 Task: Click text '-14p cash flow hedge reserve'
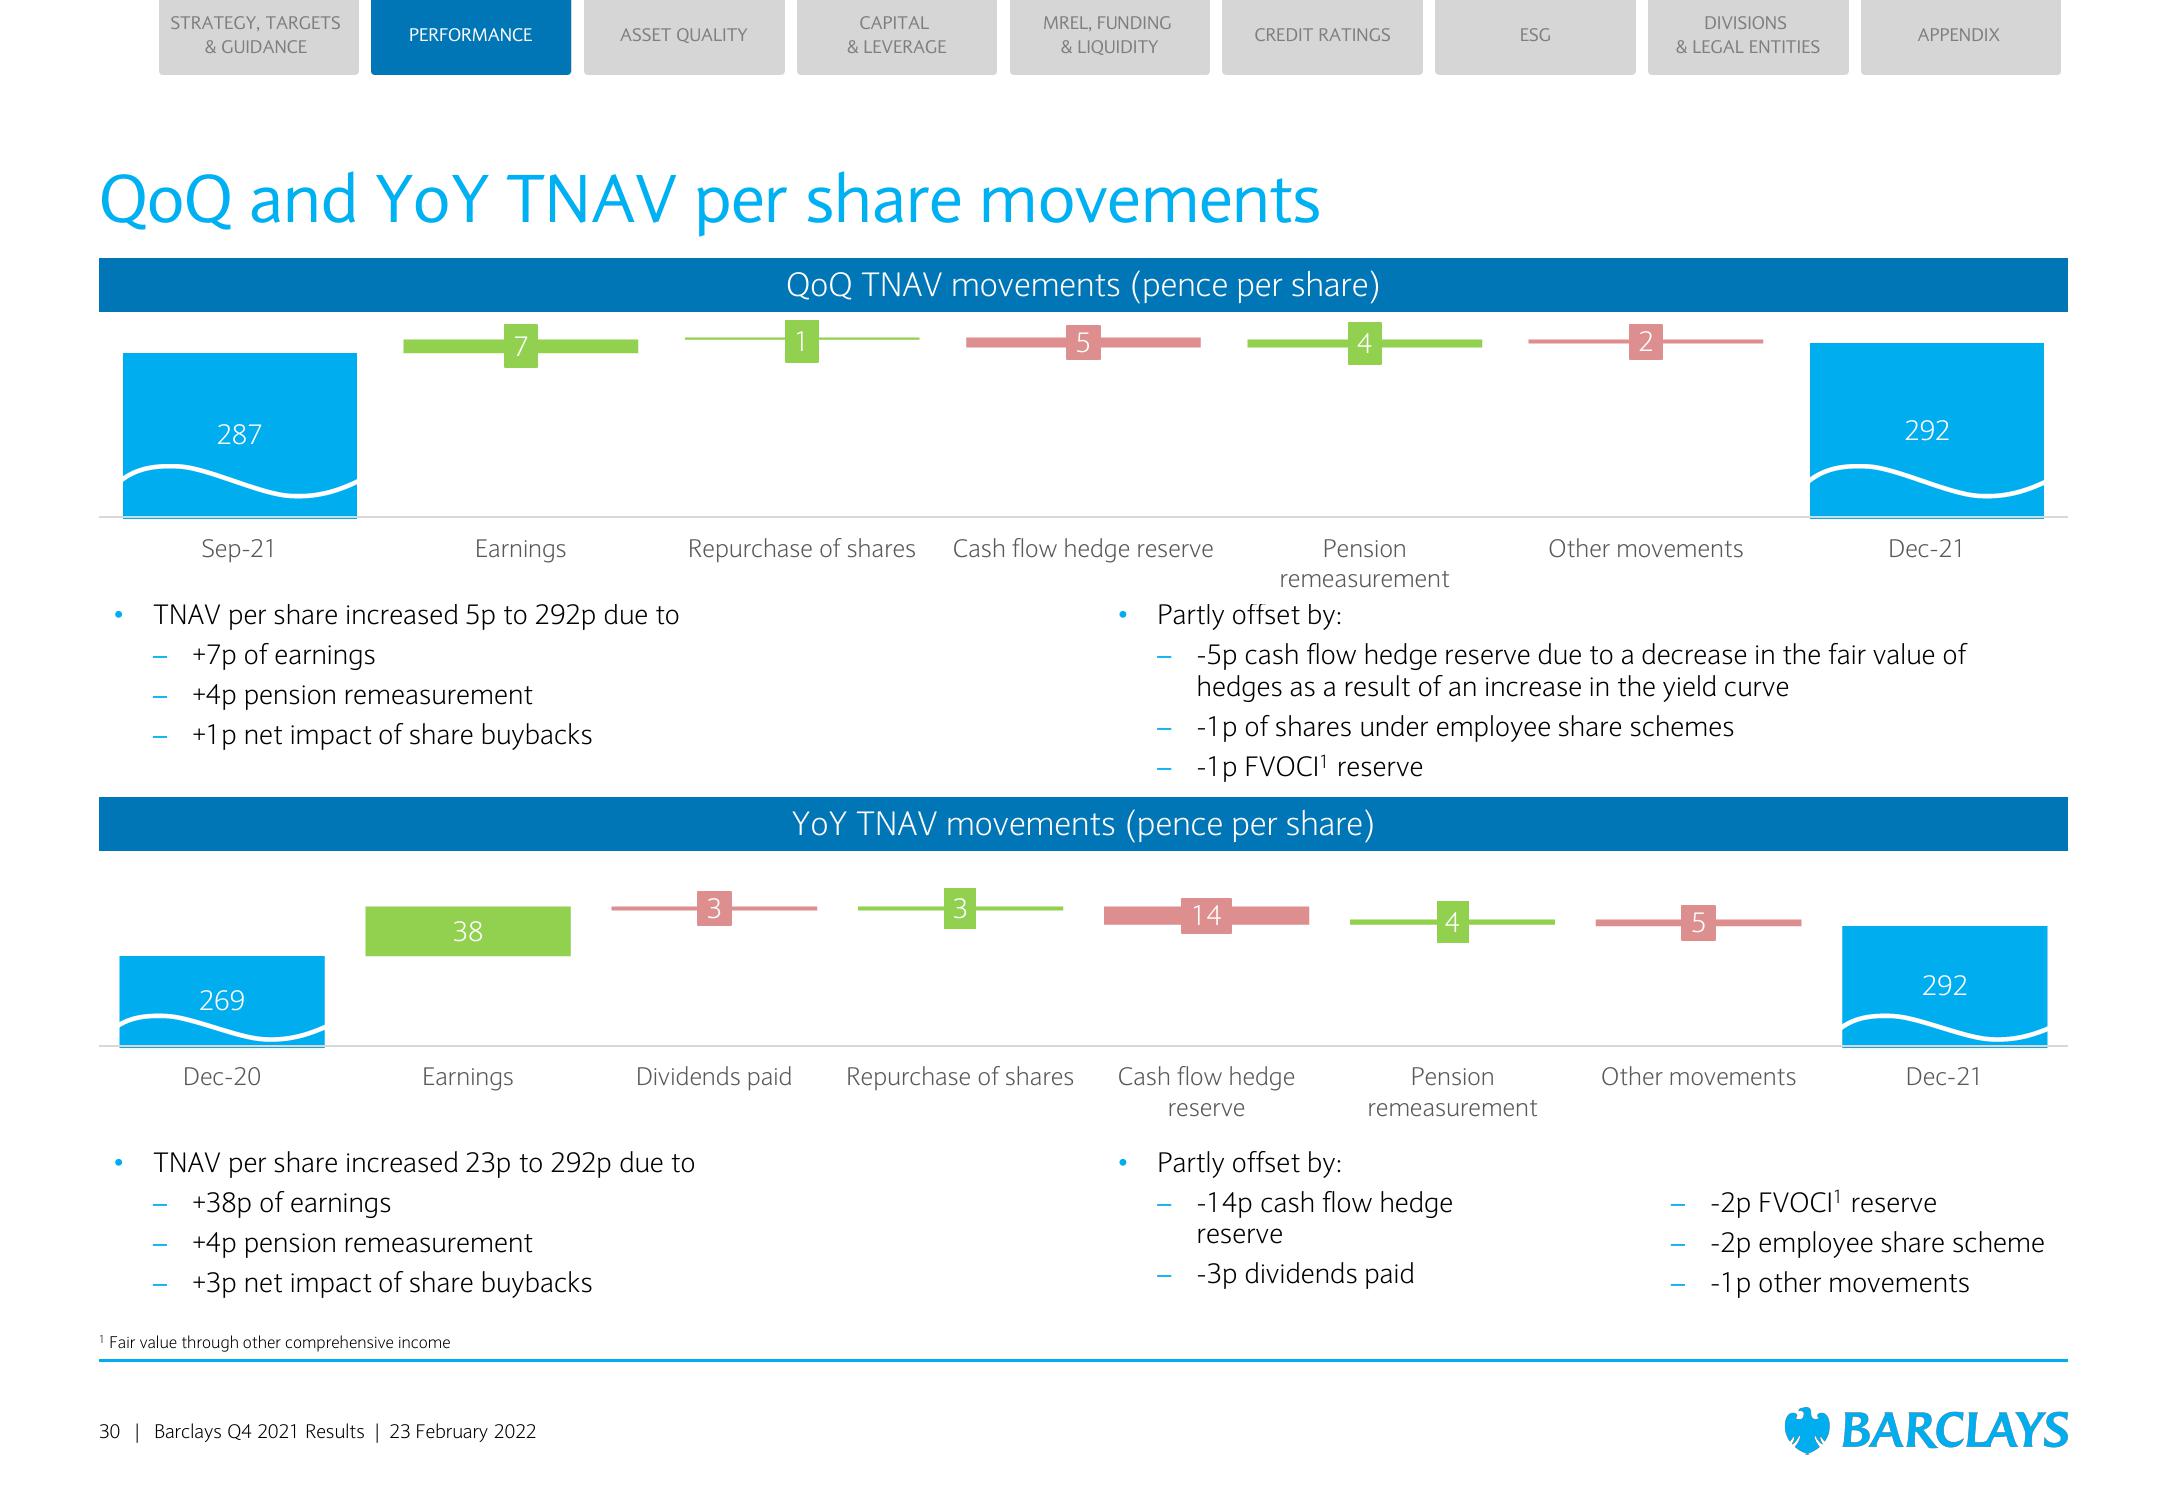(x=1324, y=1218)
